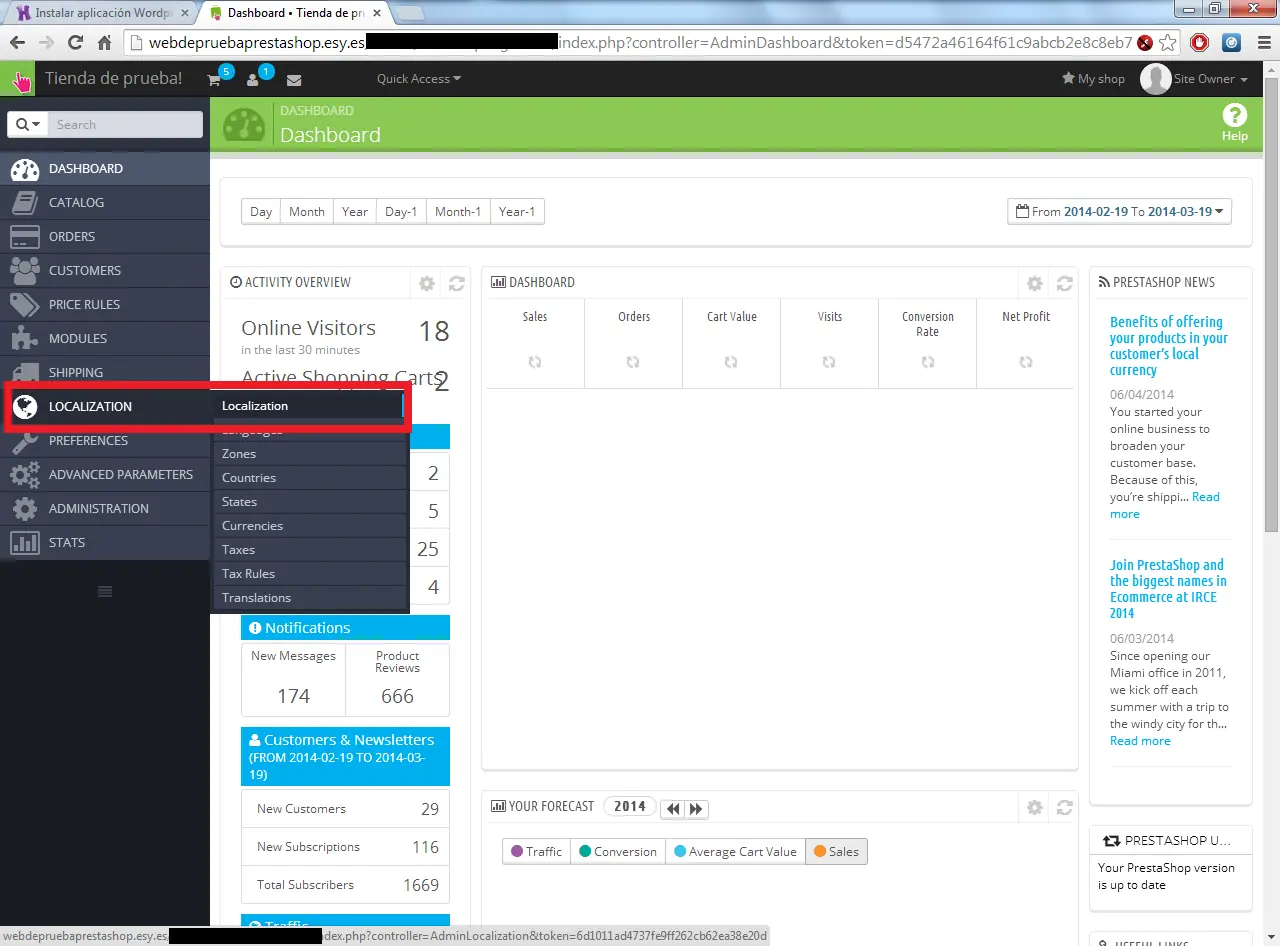
Task: Open My shop link in header
Action: [x=1093, y=79]
